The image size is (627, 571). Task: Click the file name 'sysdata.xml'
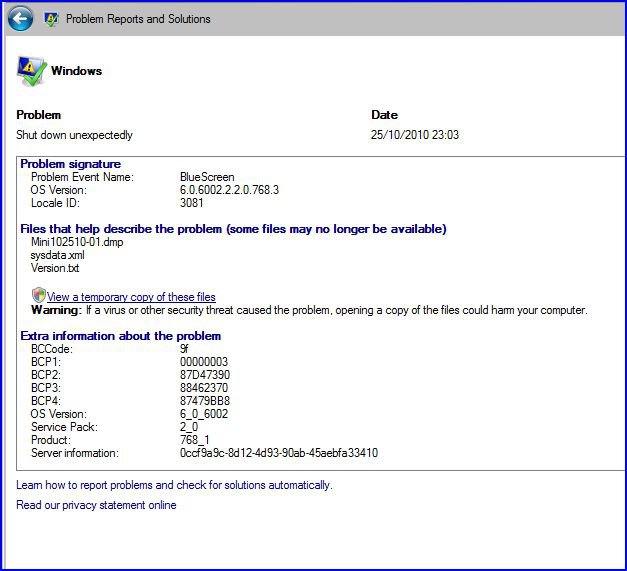coord(58,255)
